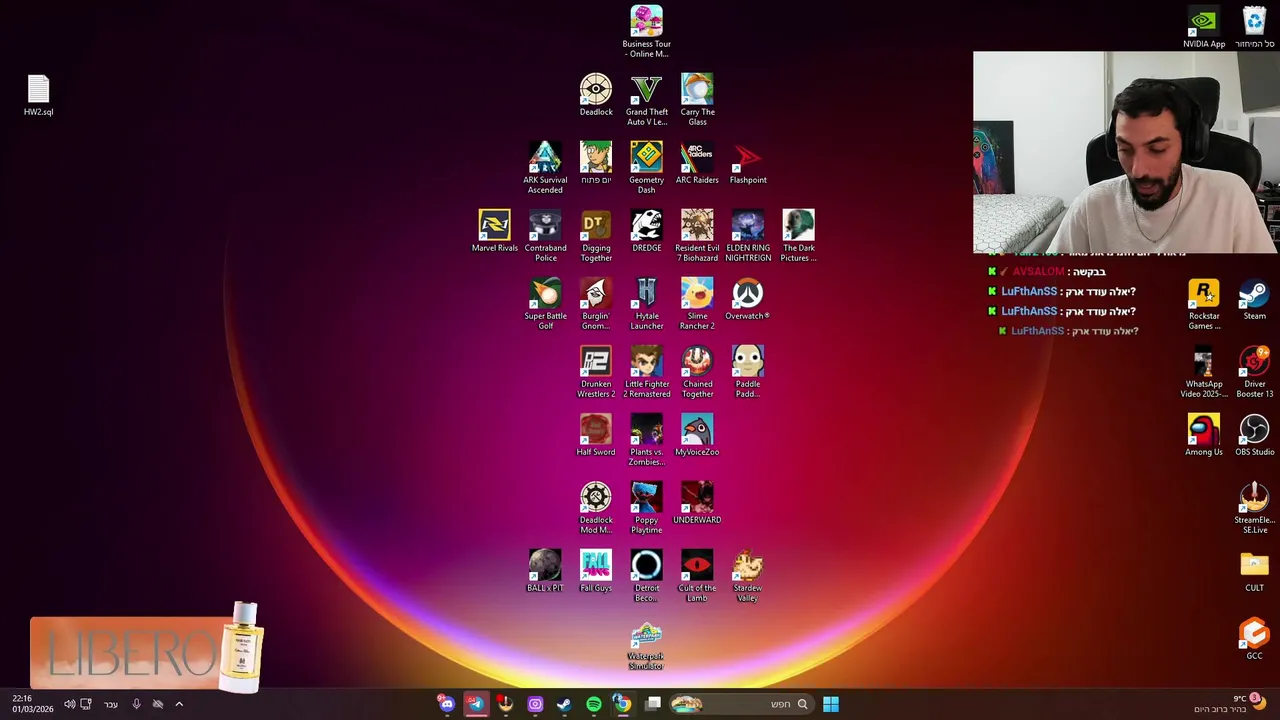Select the Flashpoint desktop icon
Screen dimensions: 1280x720
(748, 163)
